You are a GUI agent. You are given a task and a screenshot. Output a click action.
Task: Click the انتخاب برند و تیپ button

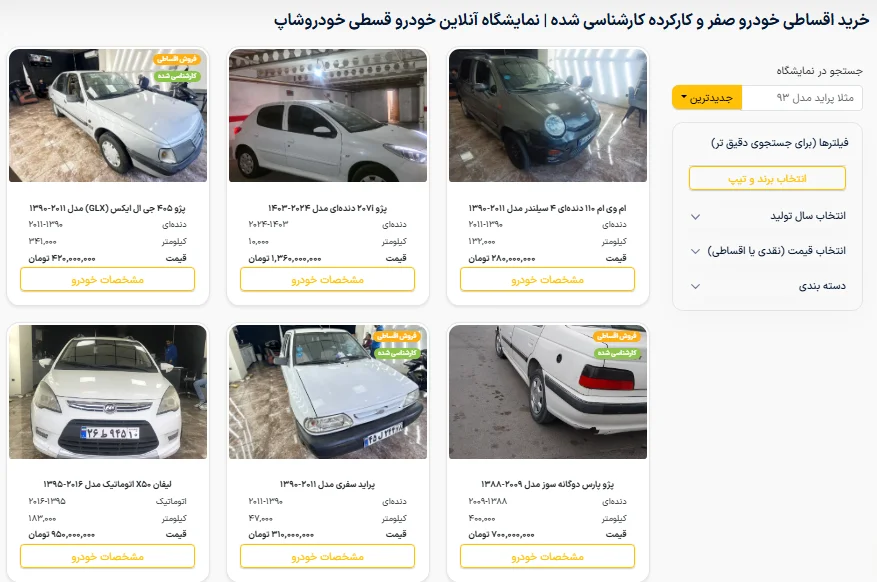pos(767,179)
